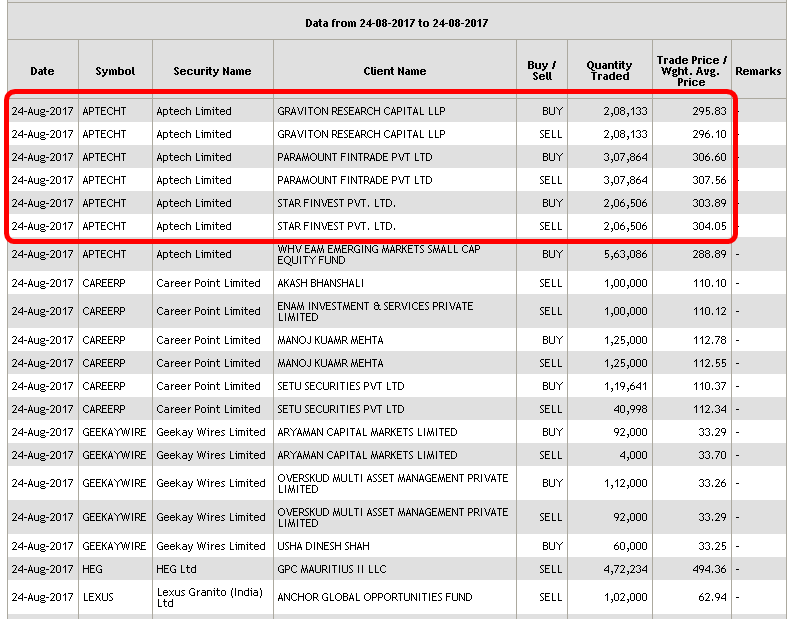This screenshot has width=792, height=619.
Task: Click the Symbol column header
Action: click(x=115, y=71)
